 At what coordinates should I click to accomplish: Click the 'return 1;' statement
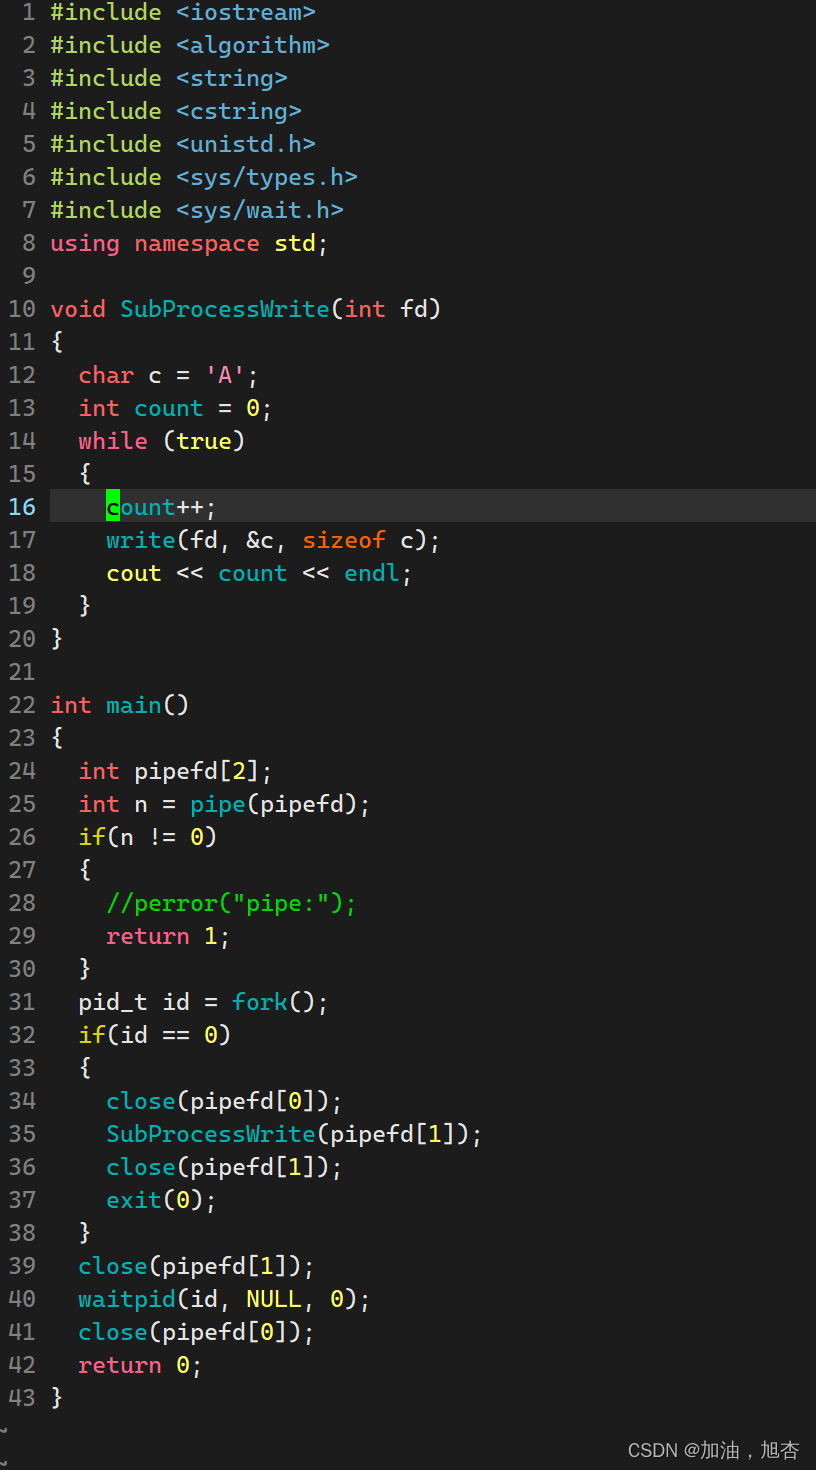(x=169, y=937)
